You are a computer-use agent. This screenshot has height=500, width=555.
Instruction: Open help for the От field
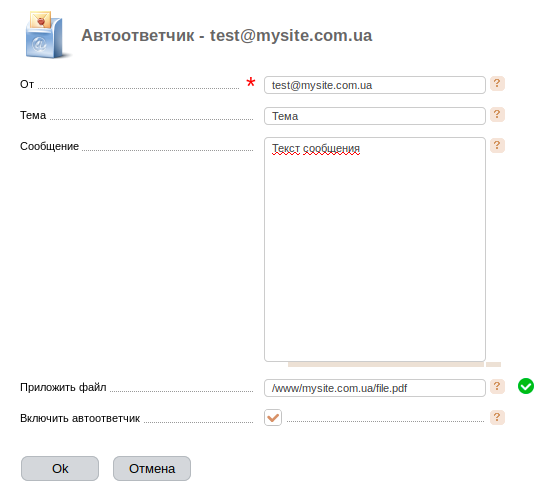[497, 84]
